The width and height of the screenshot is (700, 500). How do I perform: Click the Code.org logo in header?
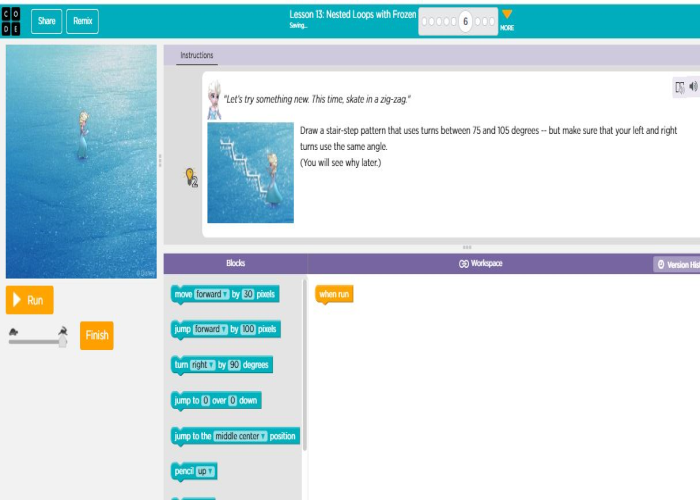(14, 20)
